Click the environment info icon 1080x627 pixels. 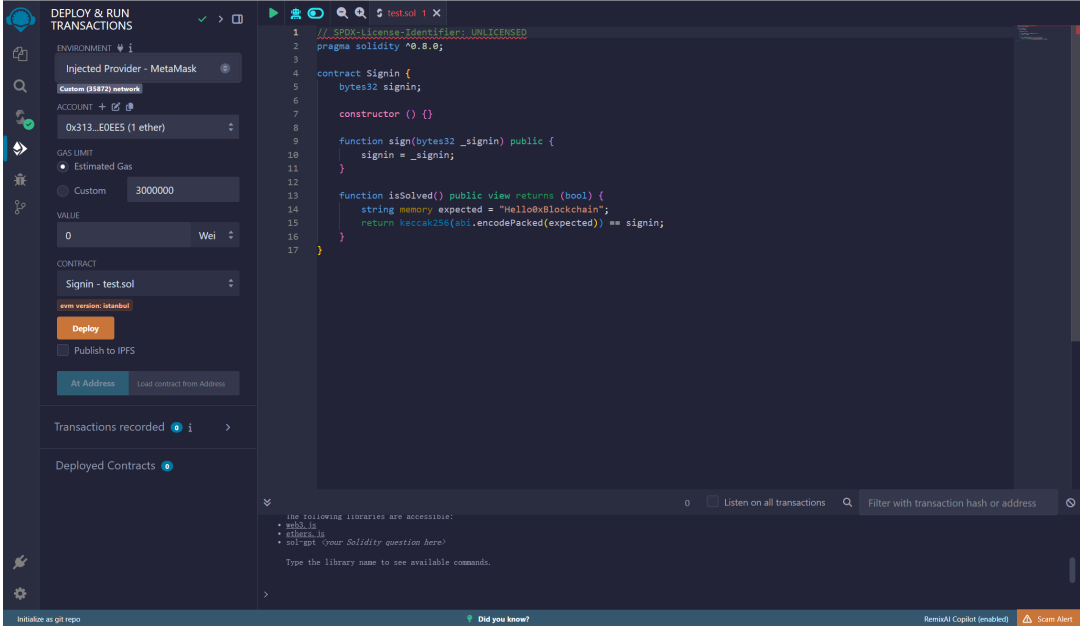click(130, 48)
